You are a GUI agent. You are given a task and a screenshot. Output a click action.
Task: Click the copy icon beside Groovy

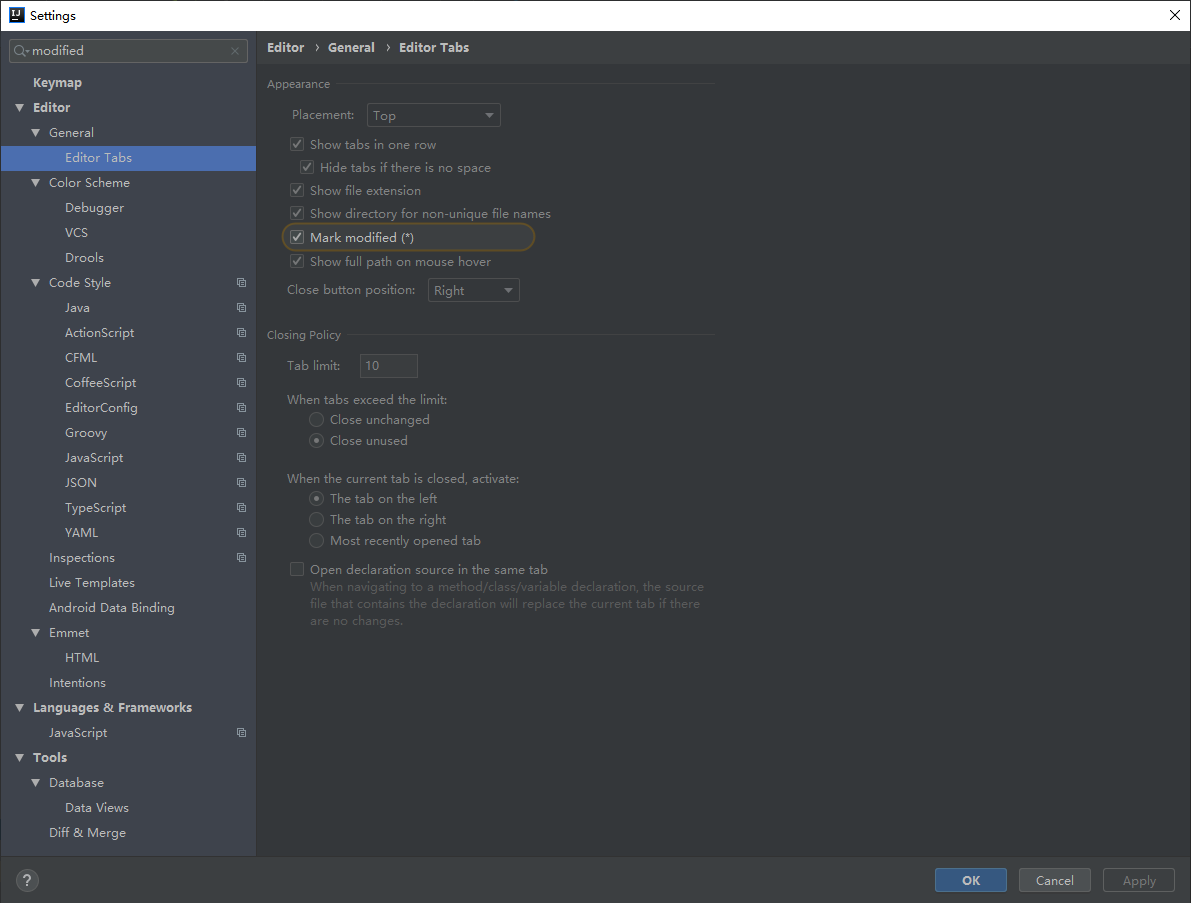coord(242,433)
